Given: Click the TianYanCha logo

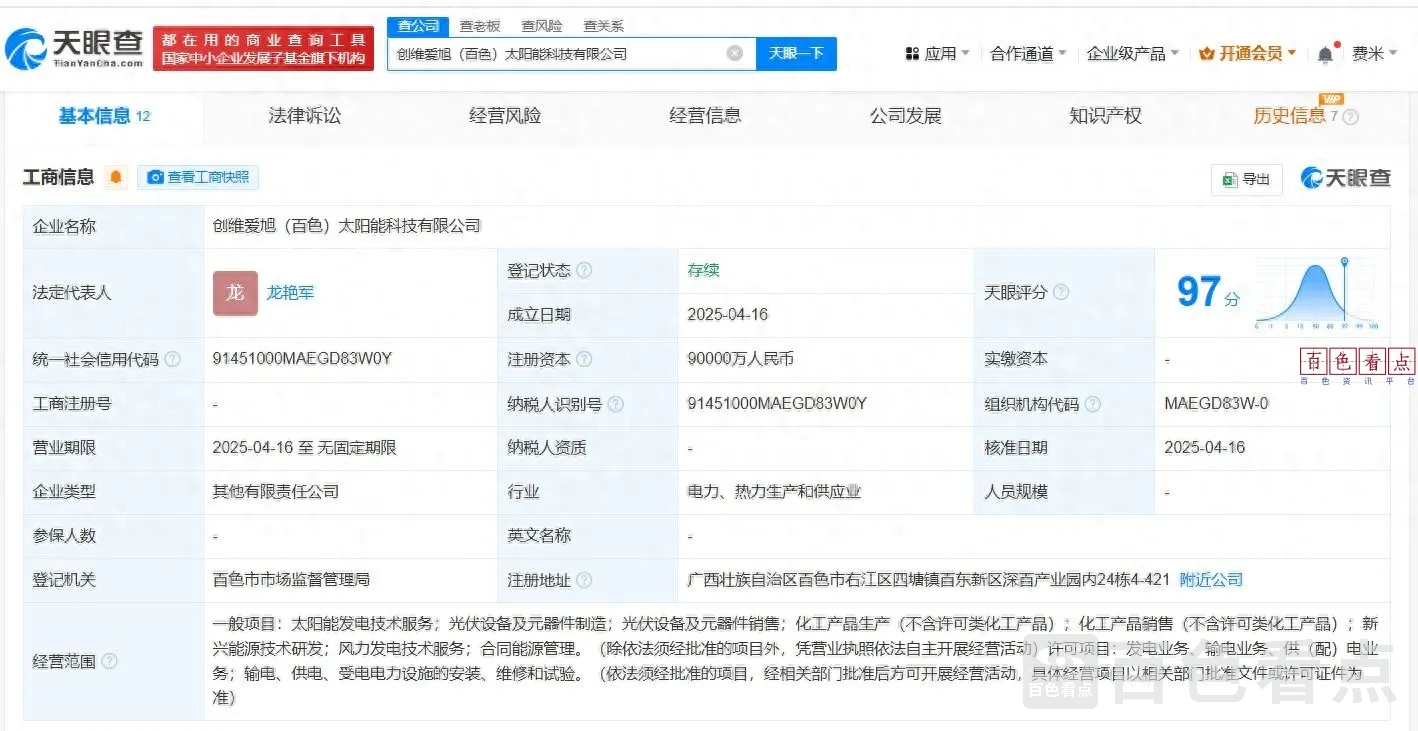Looking at the screenshot, I should pyautogui.click(x=75, y=47).
